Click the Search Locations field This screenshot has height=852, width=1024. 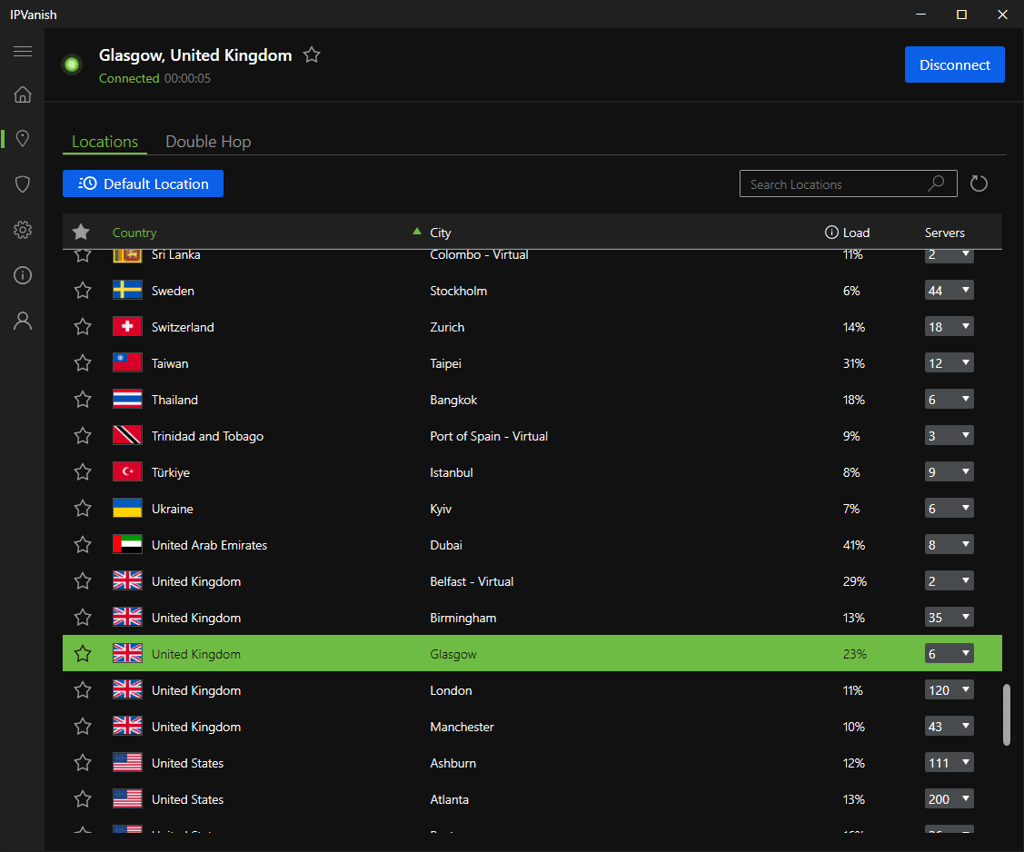pos(848,183)
